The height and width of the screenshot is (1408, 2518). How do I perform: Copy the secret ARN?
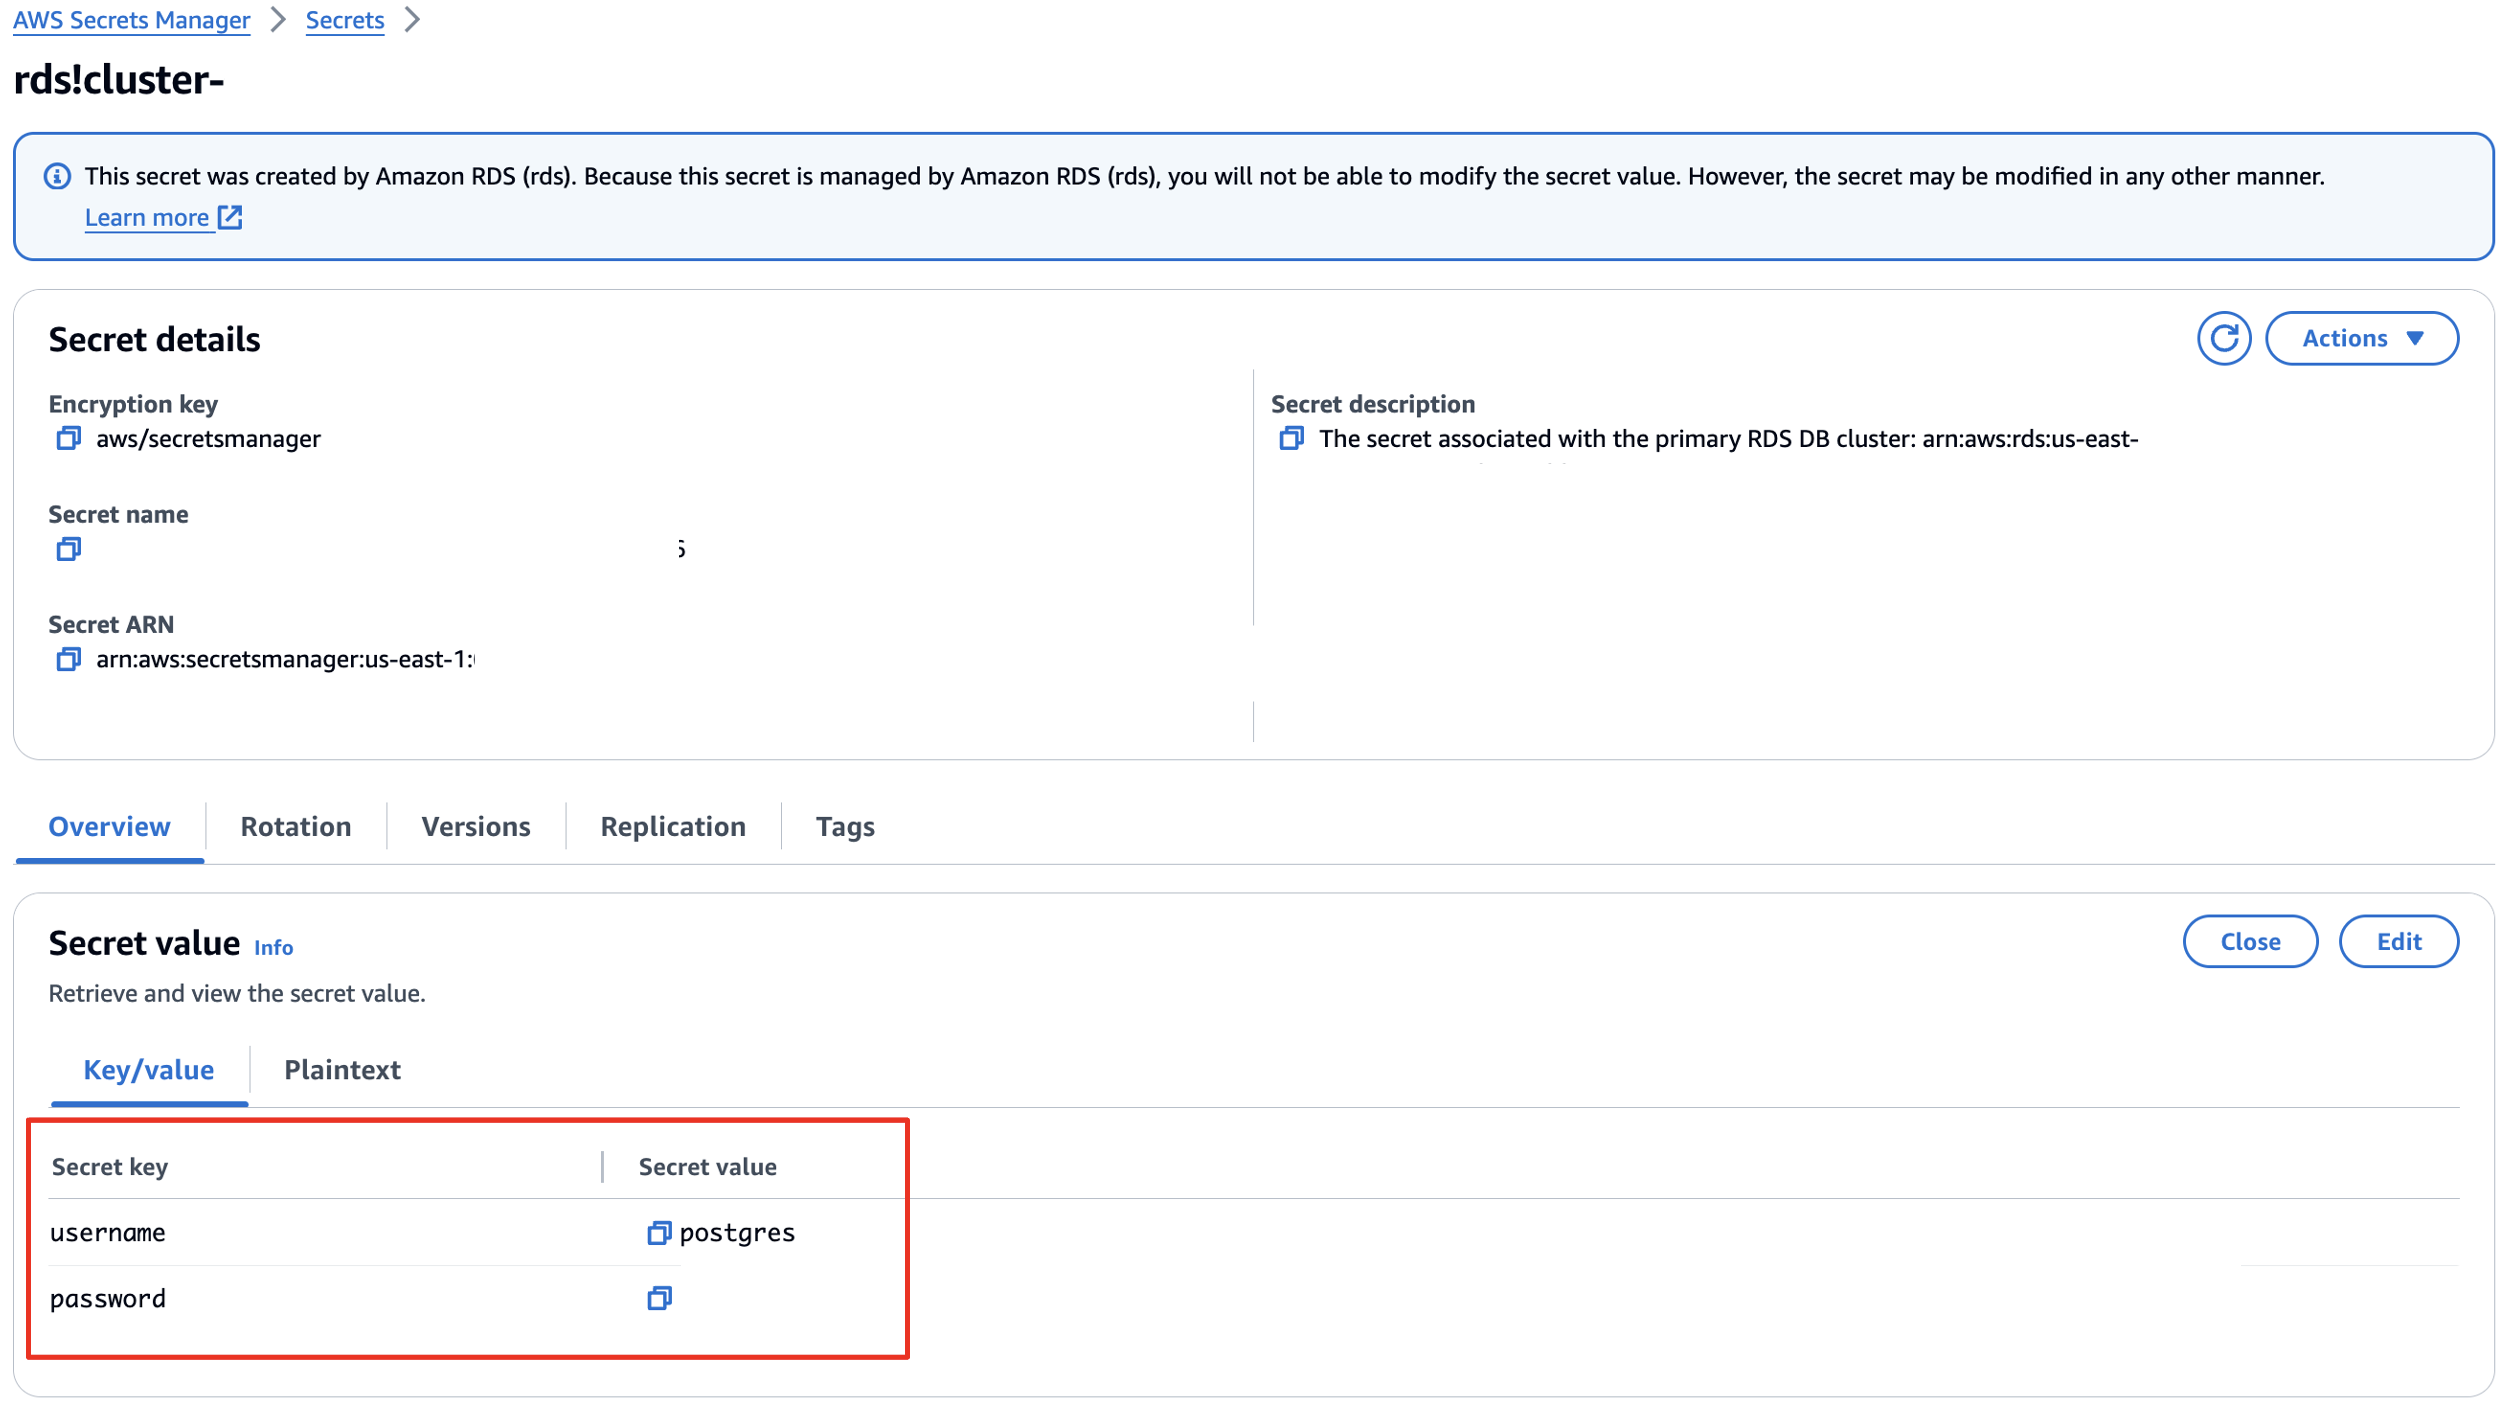click(68, 660)
